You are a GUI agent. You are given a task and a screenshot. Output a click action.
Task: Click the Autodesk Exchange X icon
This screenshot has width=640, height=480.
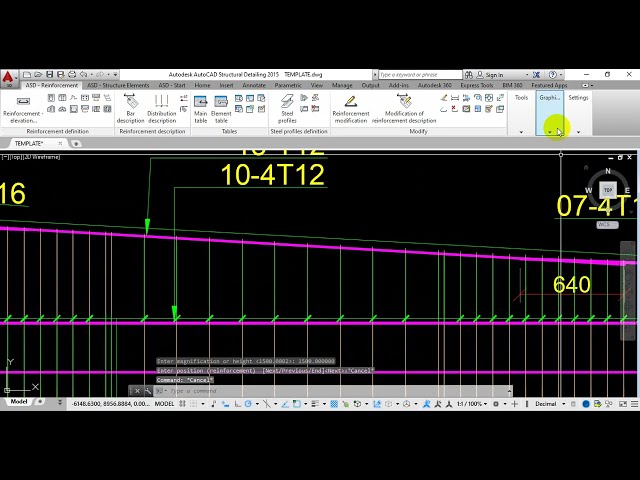point(536,75)
